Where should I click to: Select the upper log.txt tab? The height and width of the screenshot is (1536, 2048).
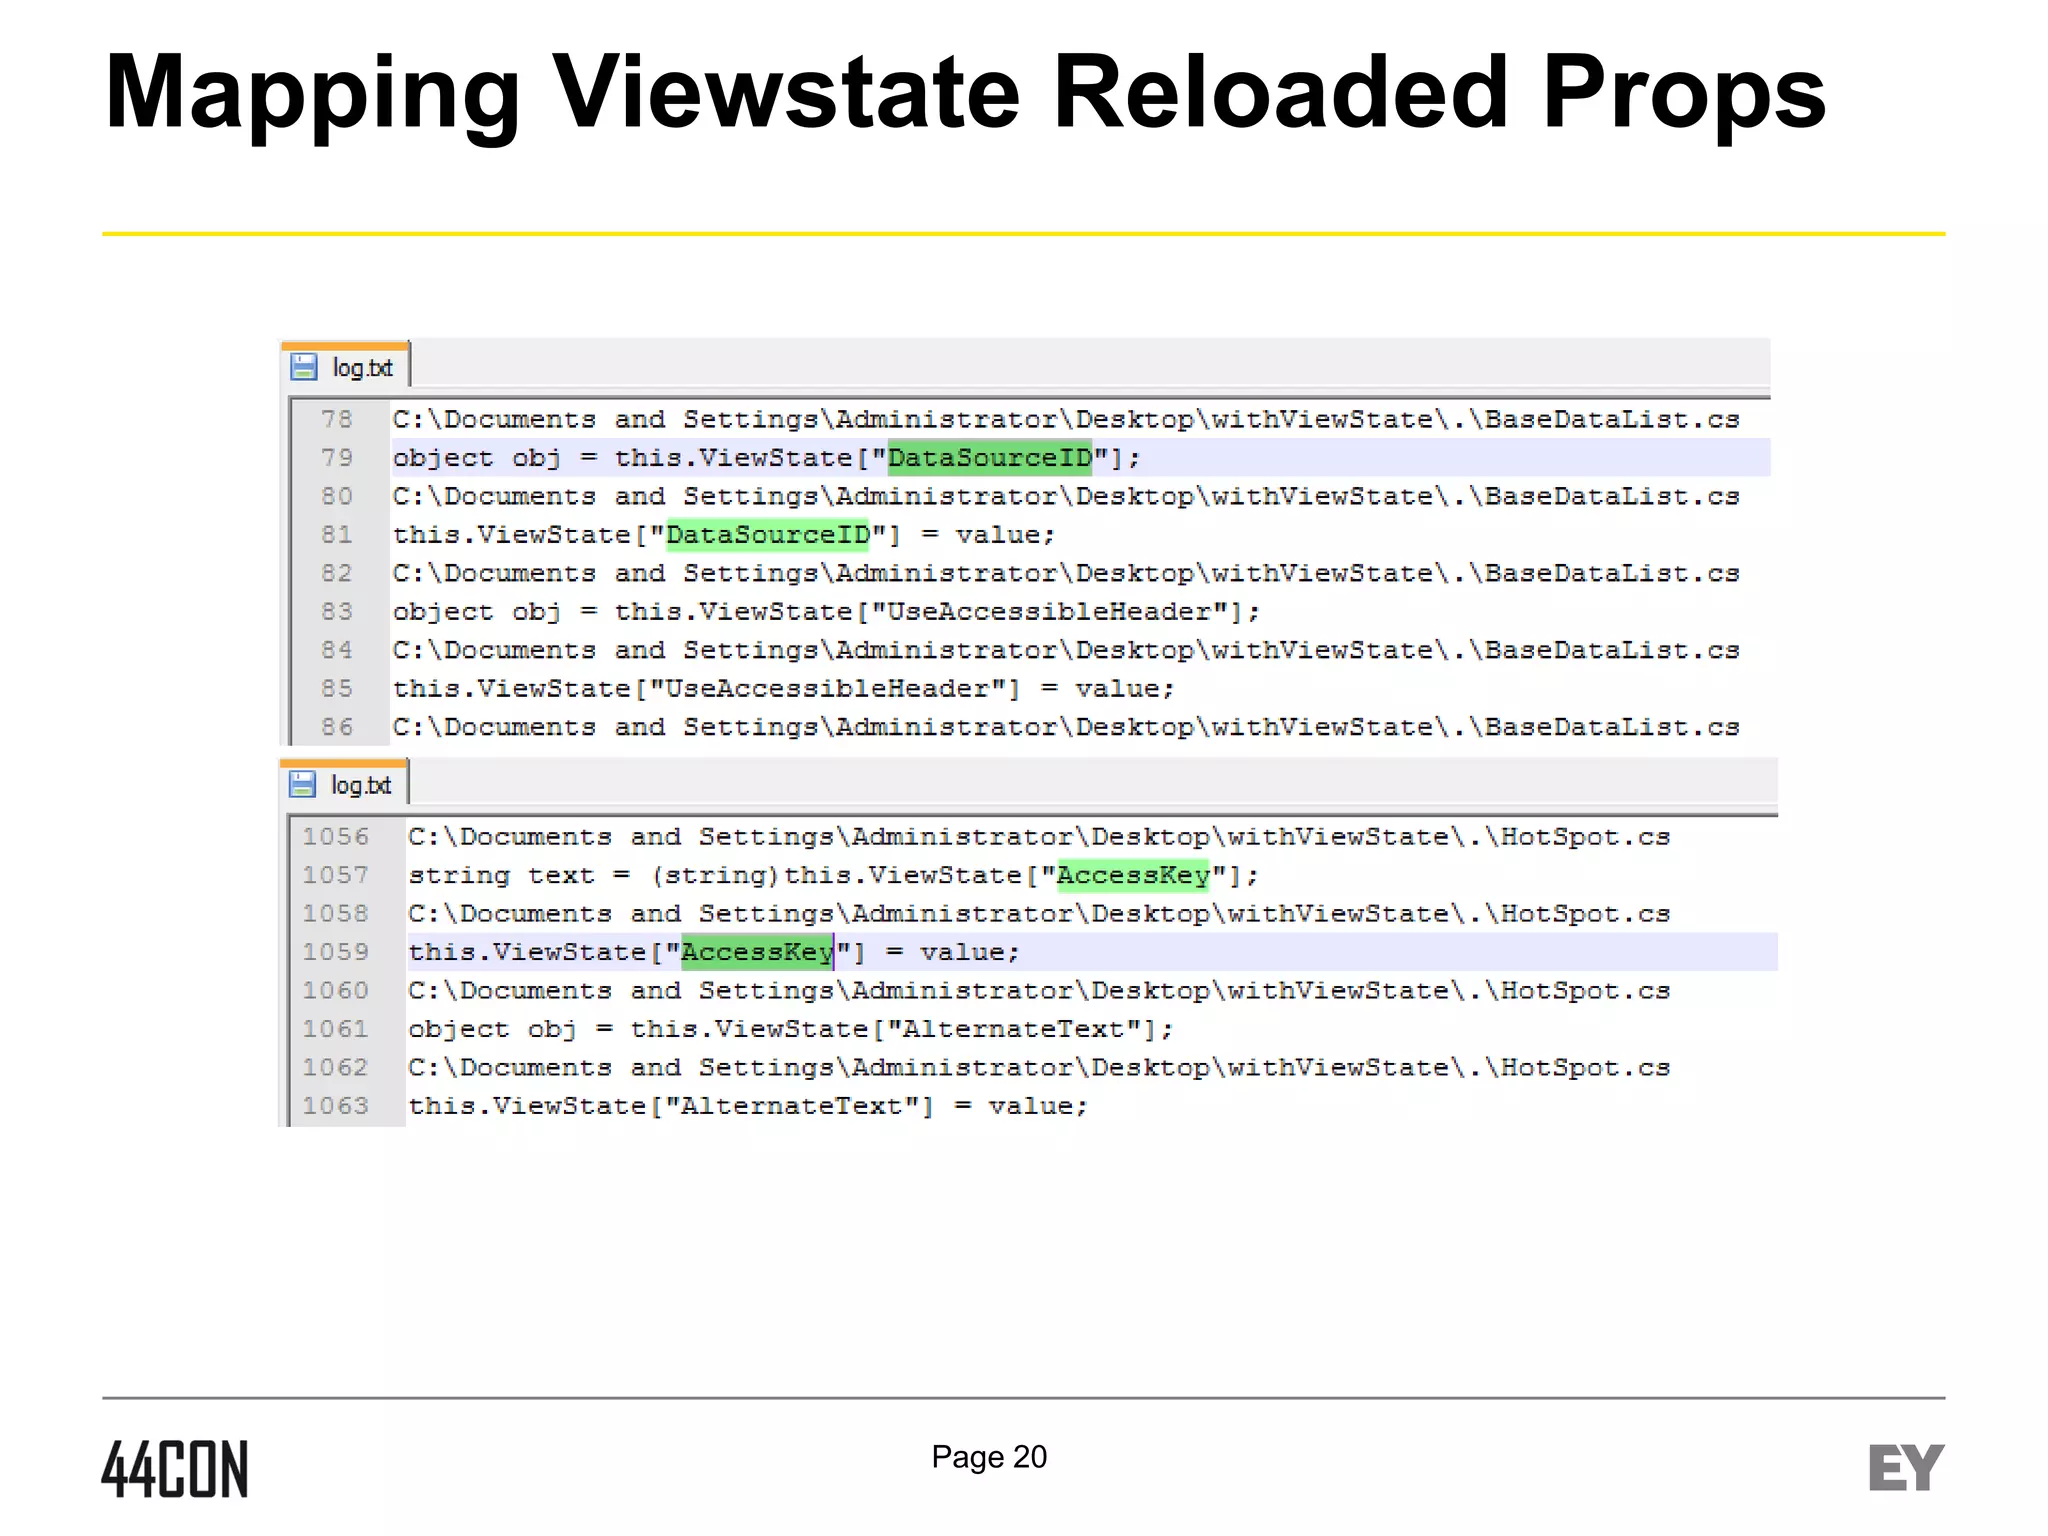345,366
